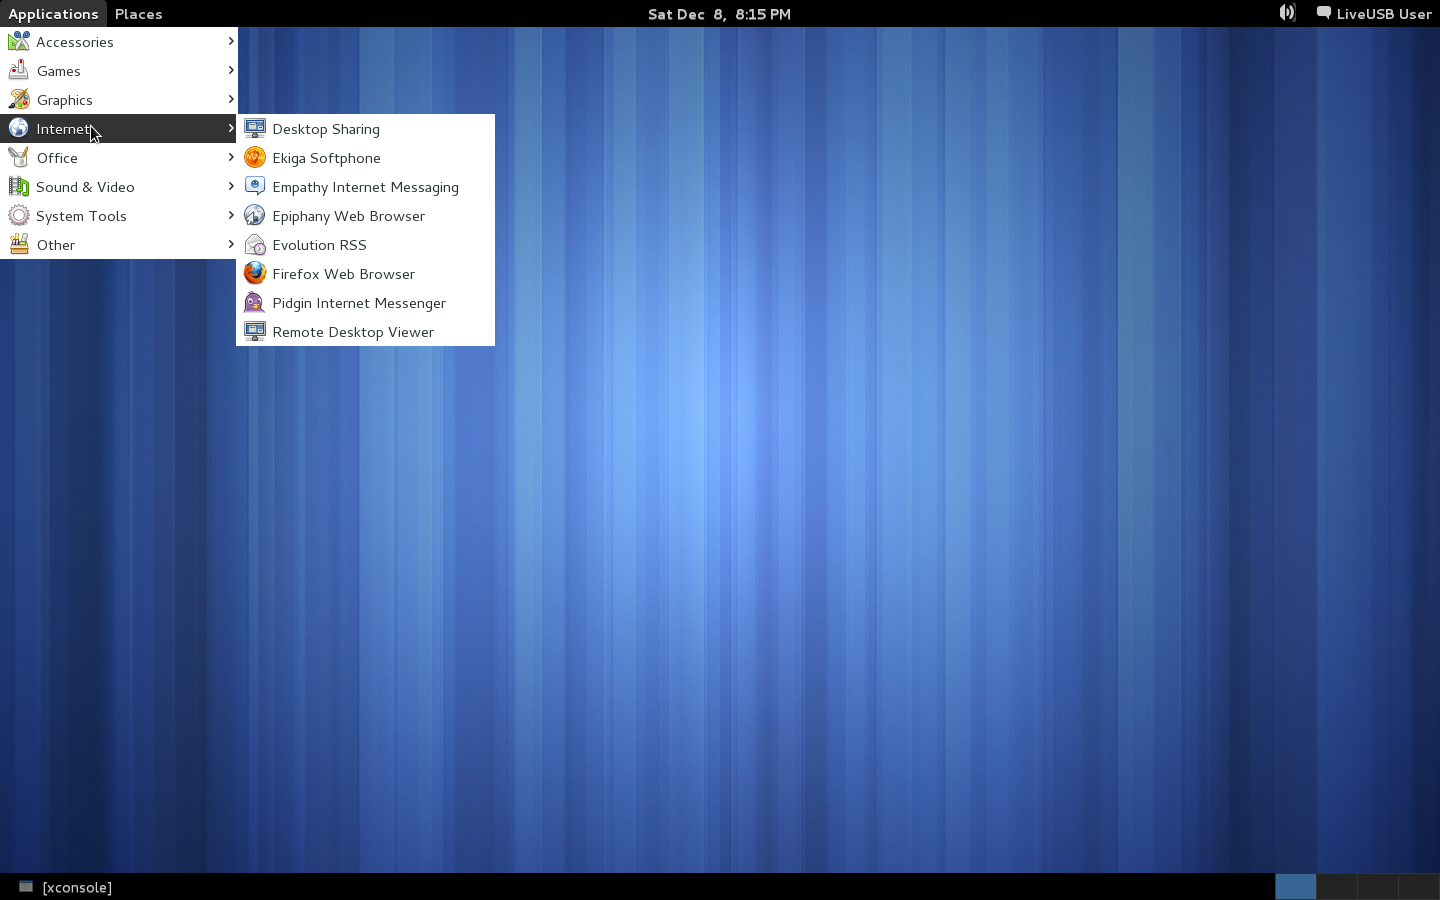
Task: Launch Firefox Web Browser
Action: pos(366,273)
